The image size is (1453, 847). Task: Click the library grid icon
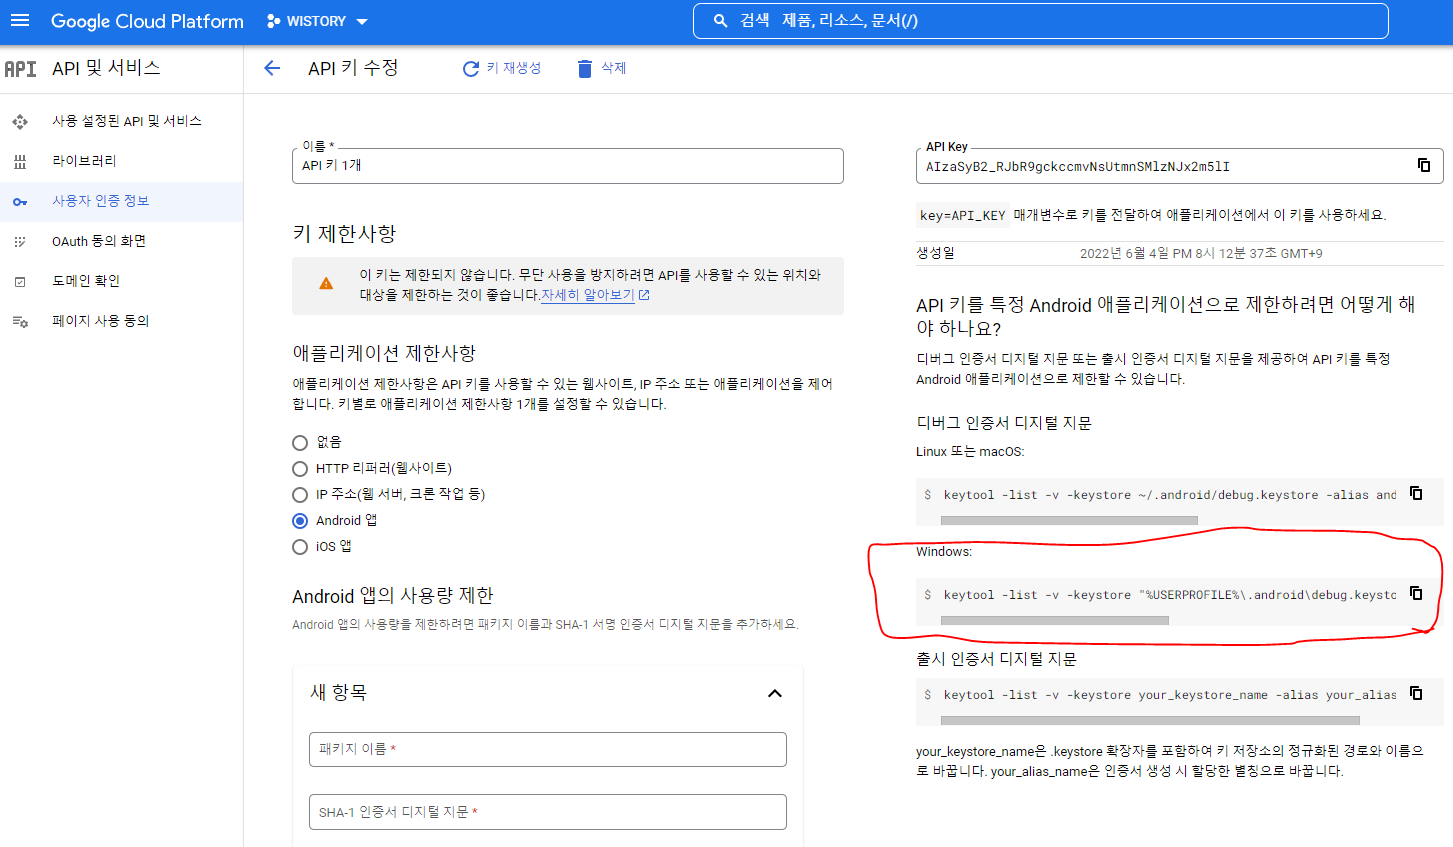pos(20,162)
